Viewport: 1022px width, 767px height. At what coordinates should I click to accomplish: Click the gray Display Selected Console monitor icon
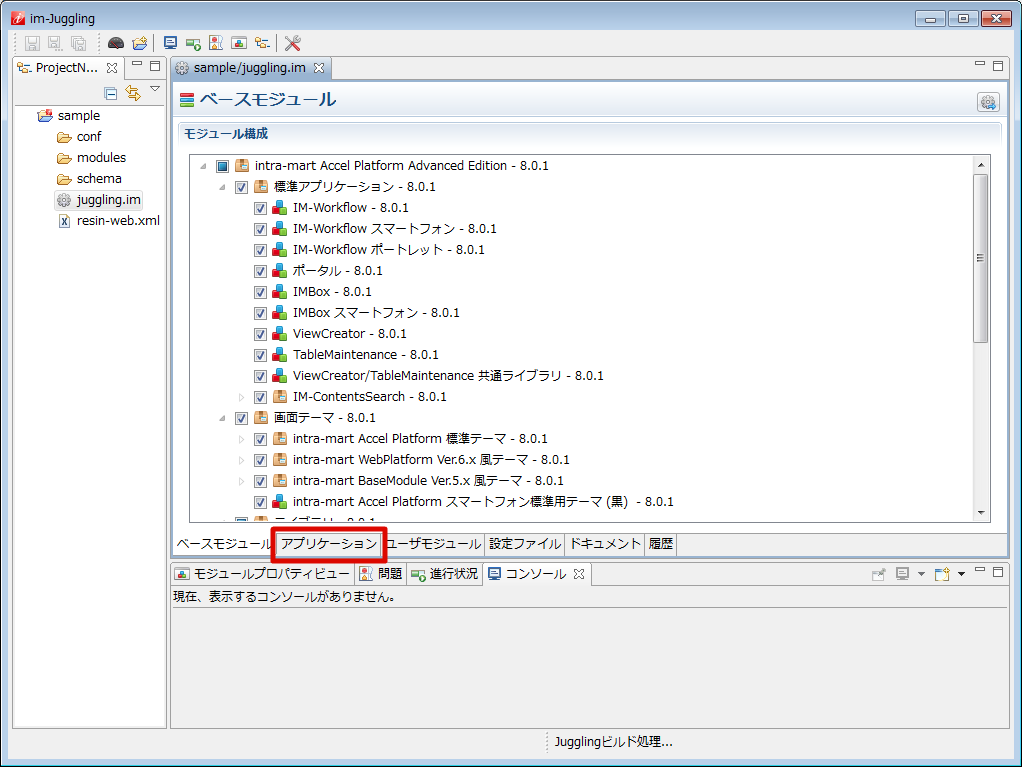coord(903,574)
